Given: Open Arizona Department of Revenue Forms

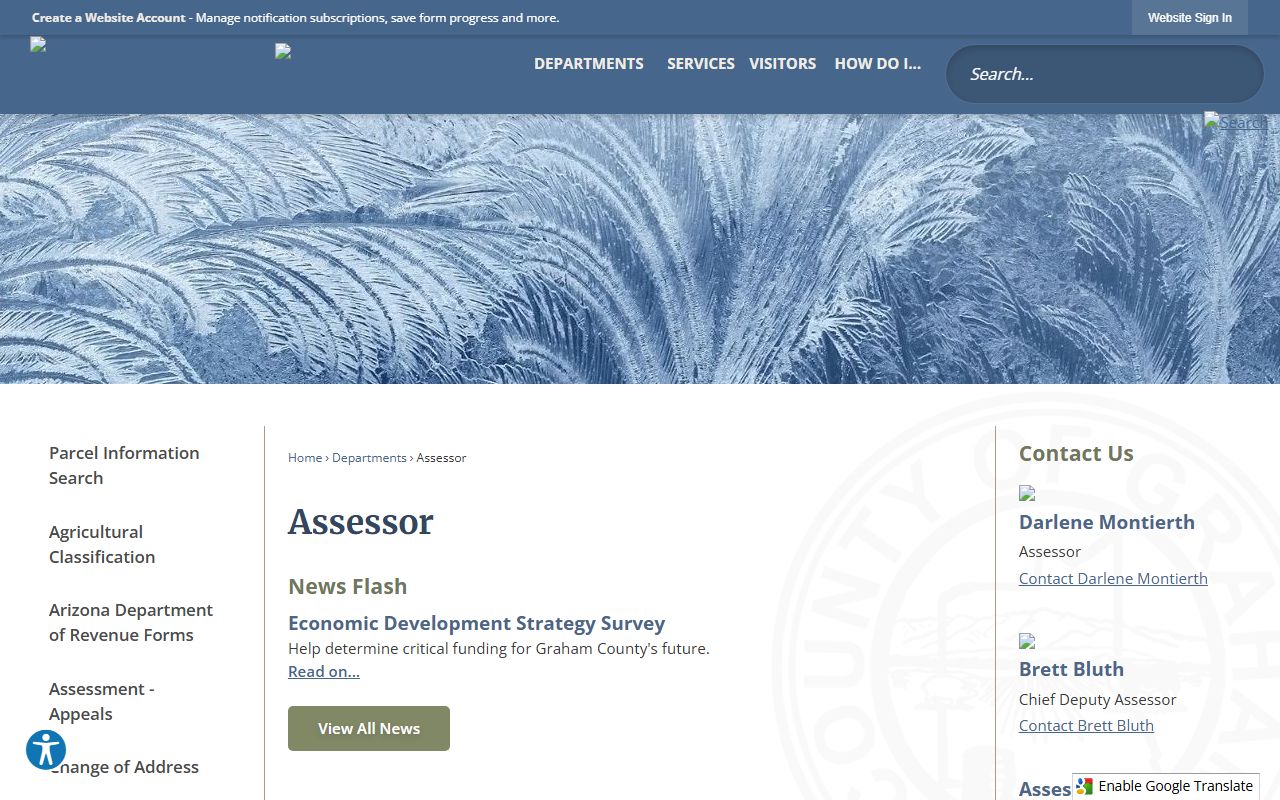Looking at the screenshot, I should 131,622.
